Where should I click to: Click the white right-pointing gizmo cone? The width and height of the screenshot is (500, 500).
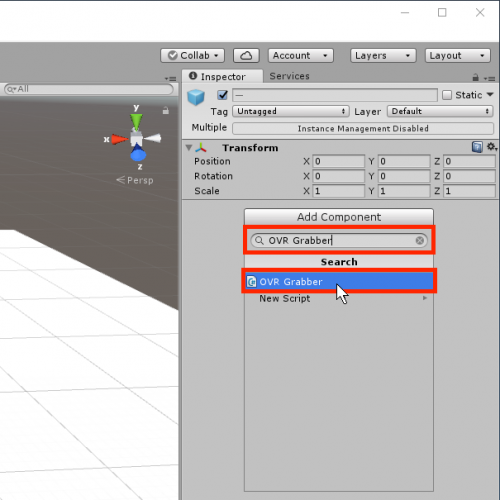point(153,138)
